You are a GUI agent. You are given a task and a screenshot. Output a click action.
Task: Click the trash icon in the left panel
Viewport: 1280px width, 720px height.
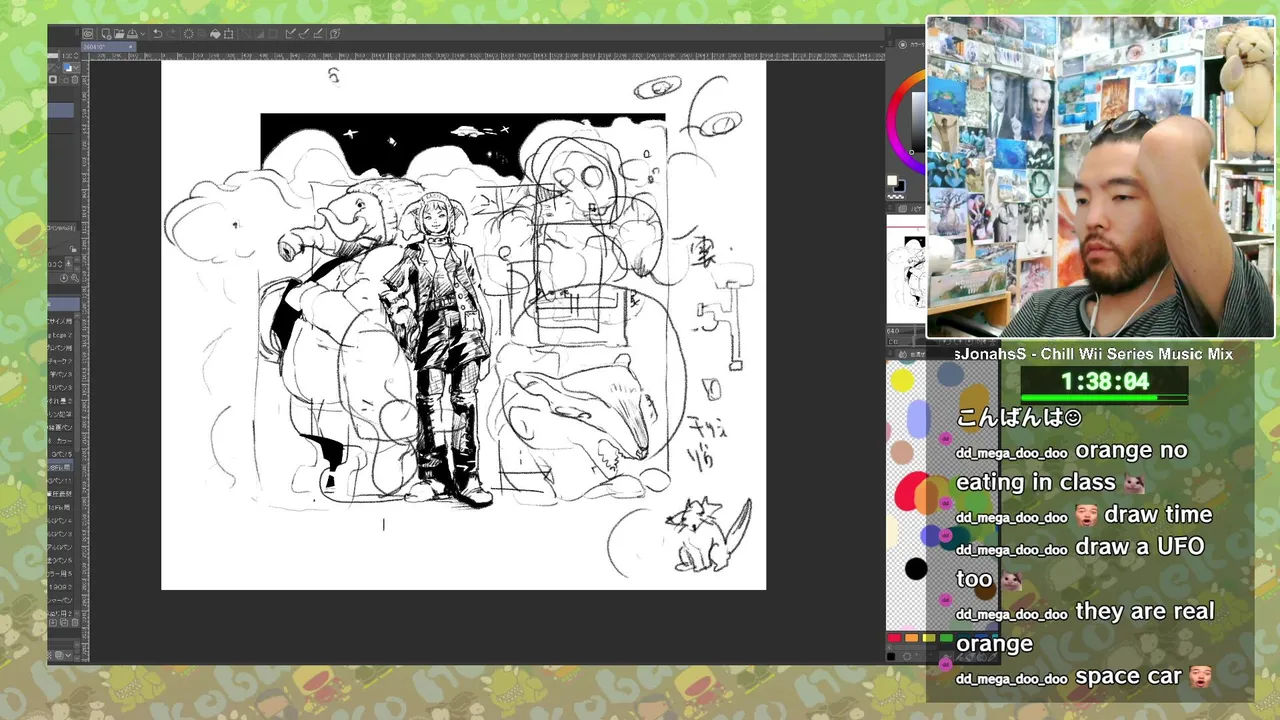[75, 79]
